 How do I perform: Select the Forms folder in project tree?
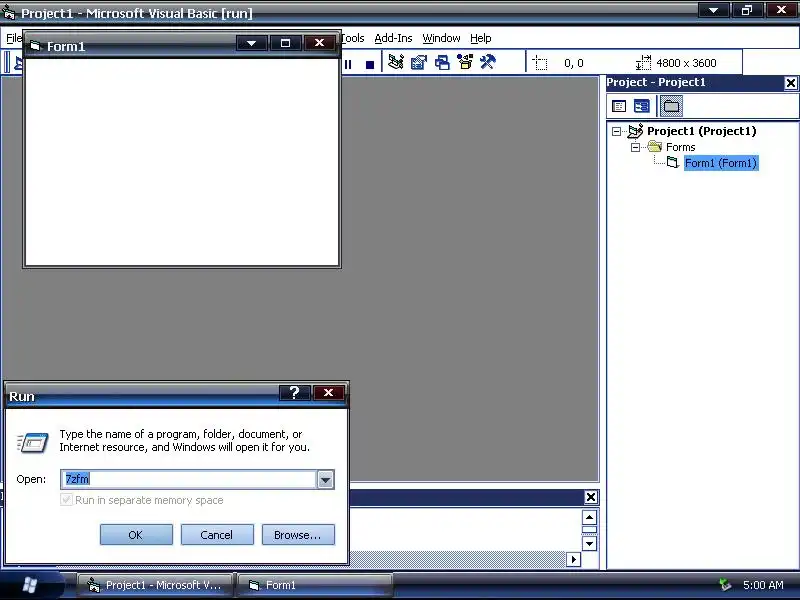click(x=680, y=147)
